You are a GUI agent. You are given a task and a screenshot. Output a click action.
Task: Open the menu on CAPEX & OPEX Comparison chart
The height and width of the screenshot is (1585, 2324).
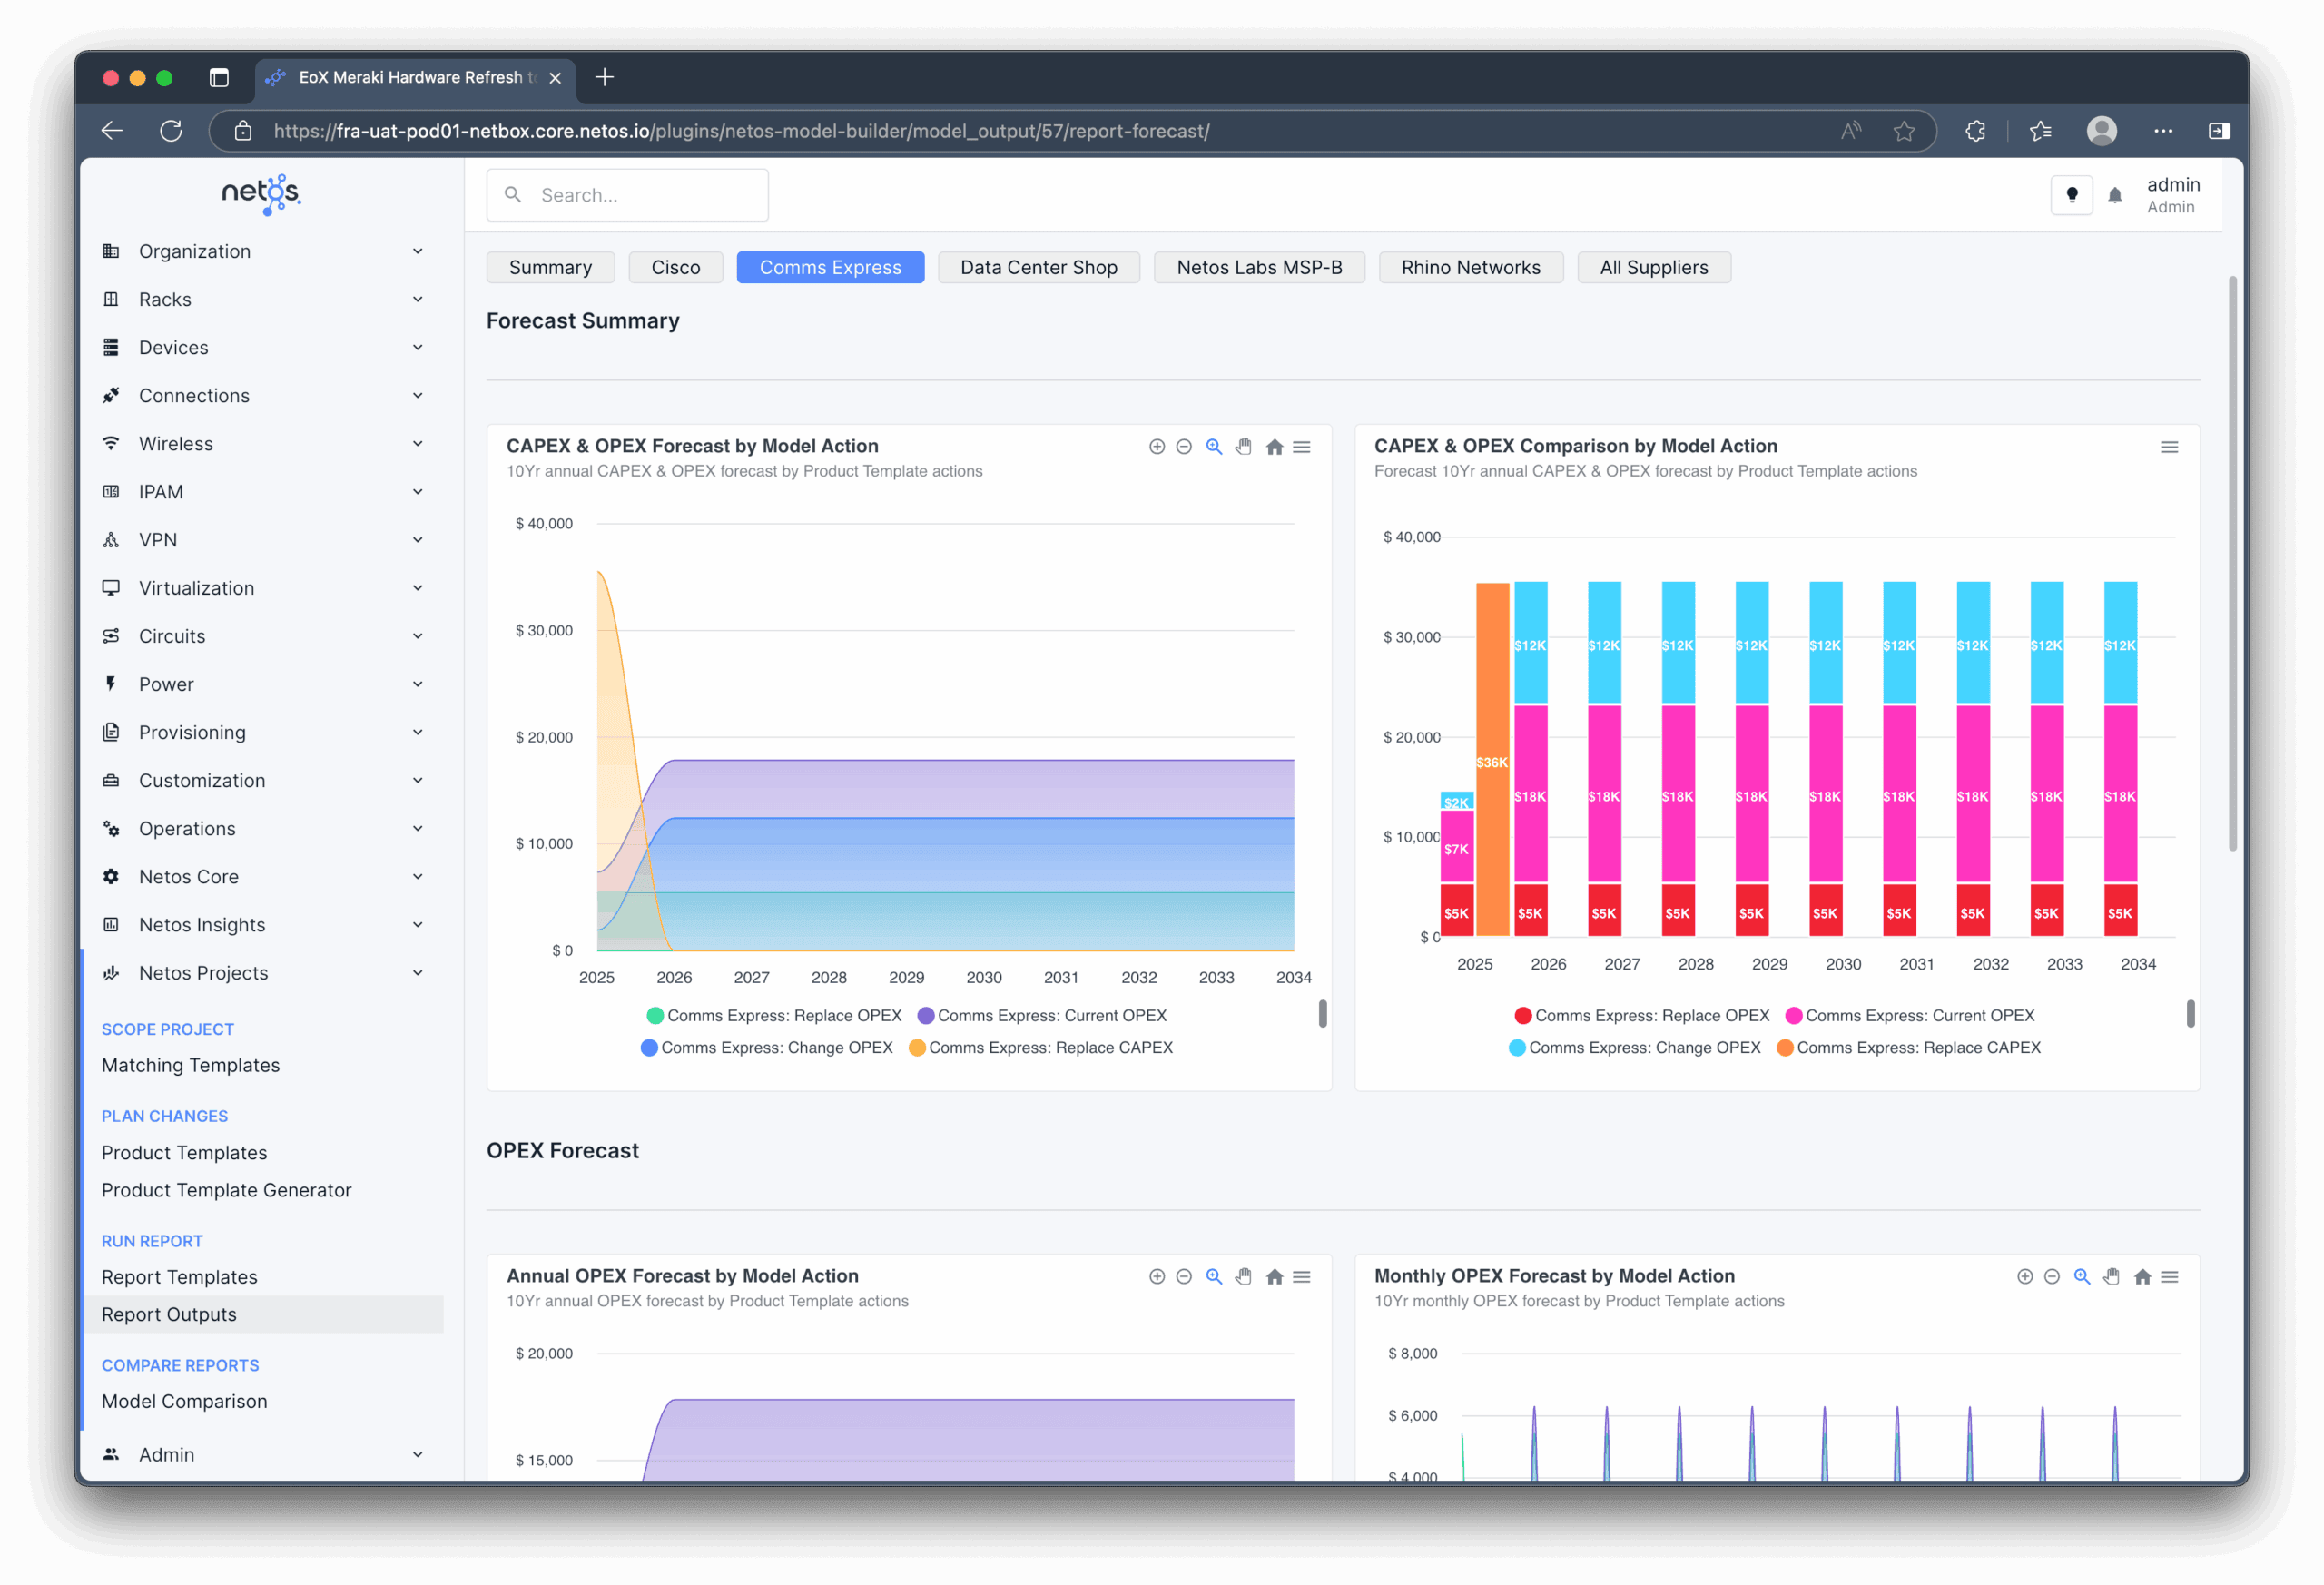tap(2169, 447)
